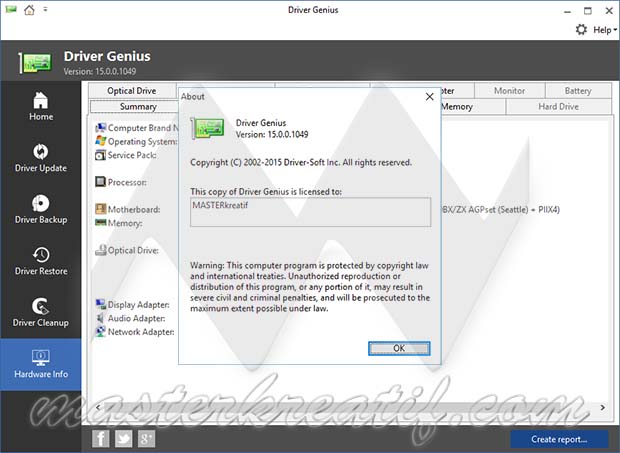Click the horizontal scrollbar left arrow
This screenshot has width=620, height=453.
pos(98,407)
